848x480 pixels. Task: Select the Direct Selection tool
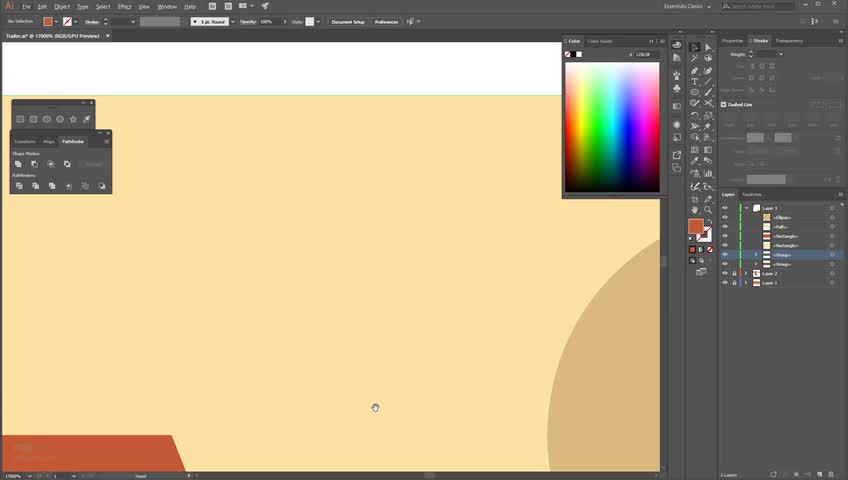(x=708, y=48)
